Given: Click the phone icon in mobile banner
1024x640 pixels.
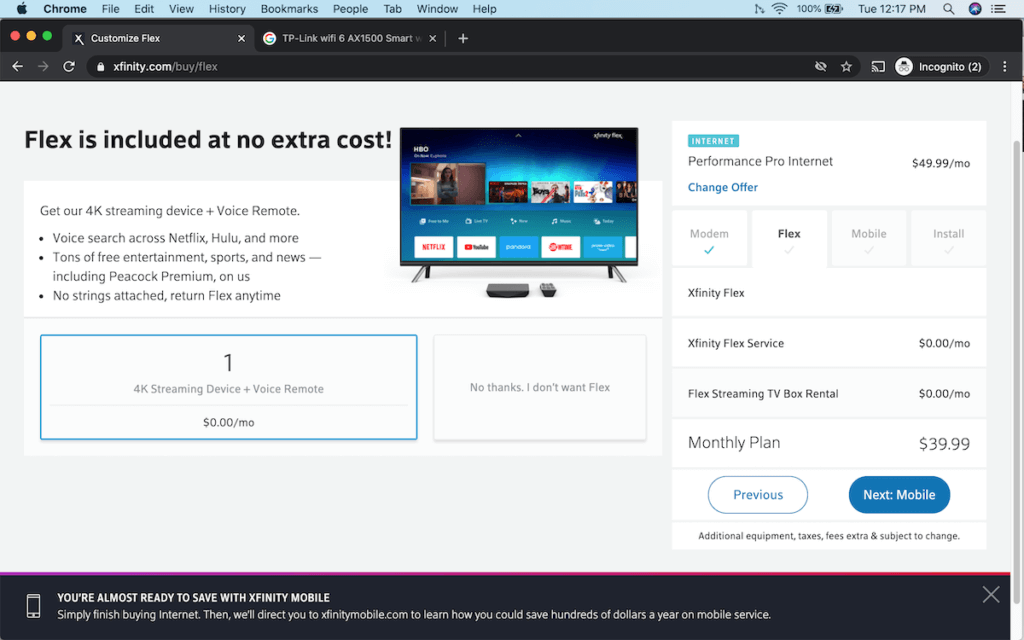Looking at the screenshot, I should (33, 606).
